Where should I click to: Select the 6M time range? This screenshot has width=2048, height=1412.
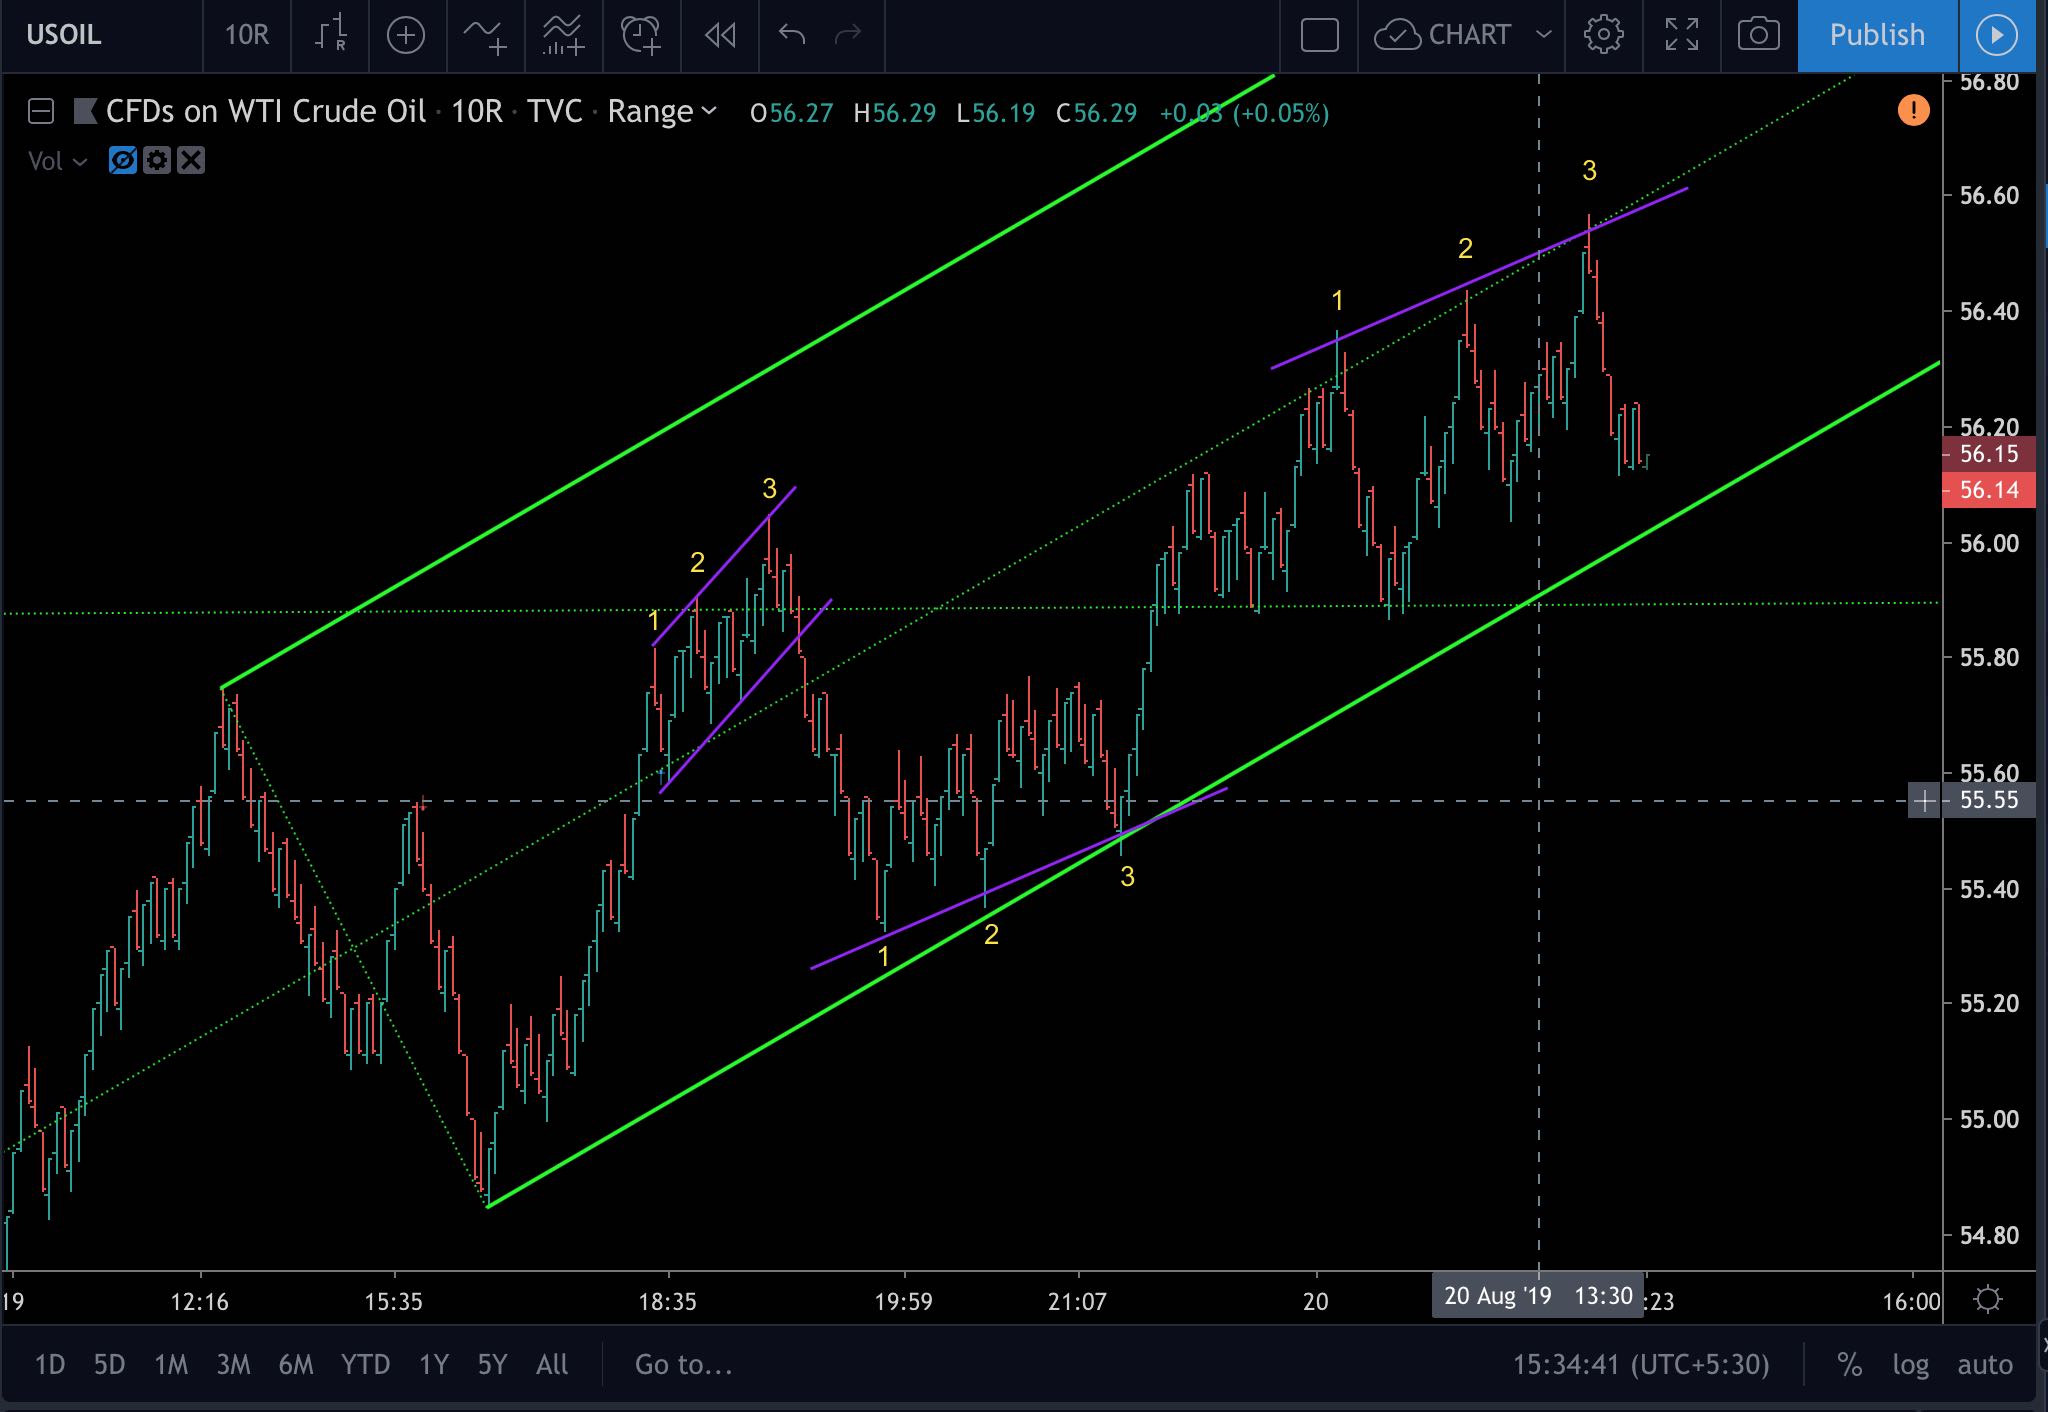[296, 1365]
